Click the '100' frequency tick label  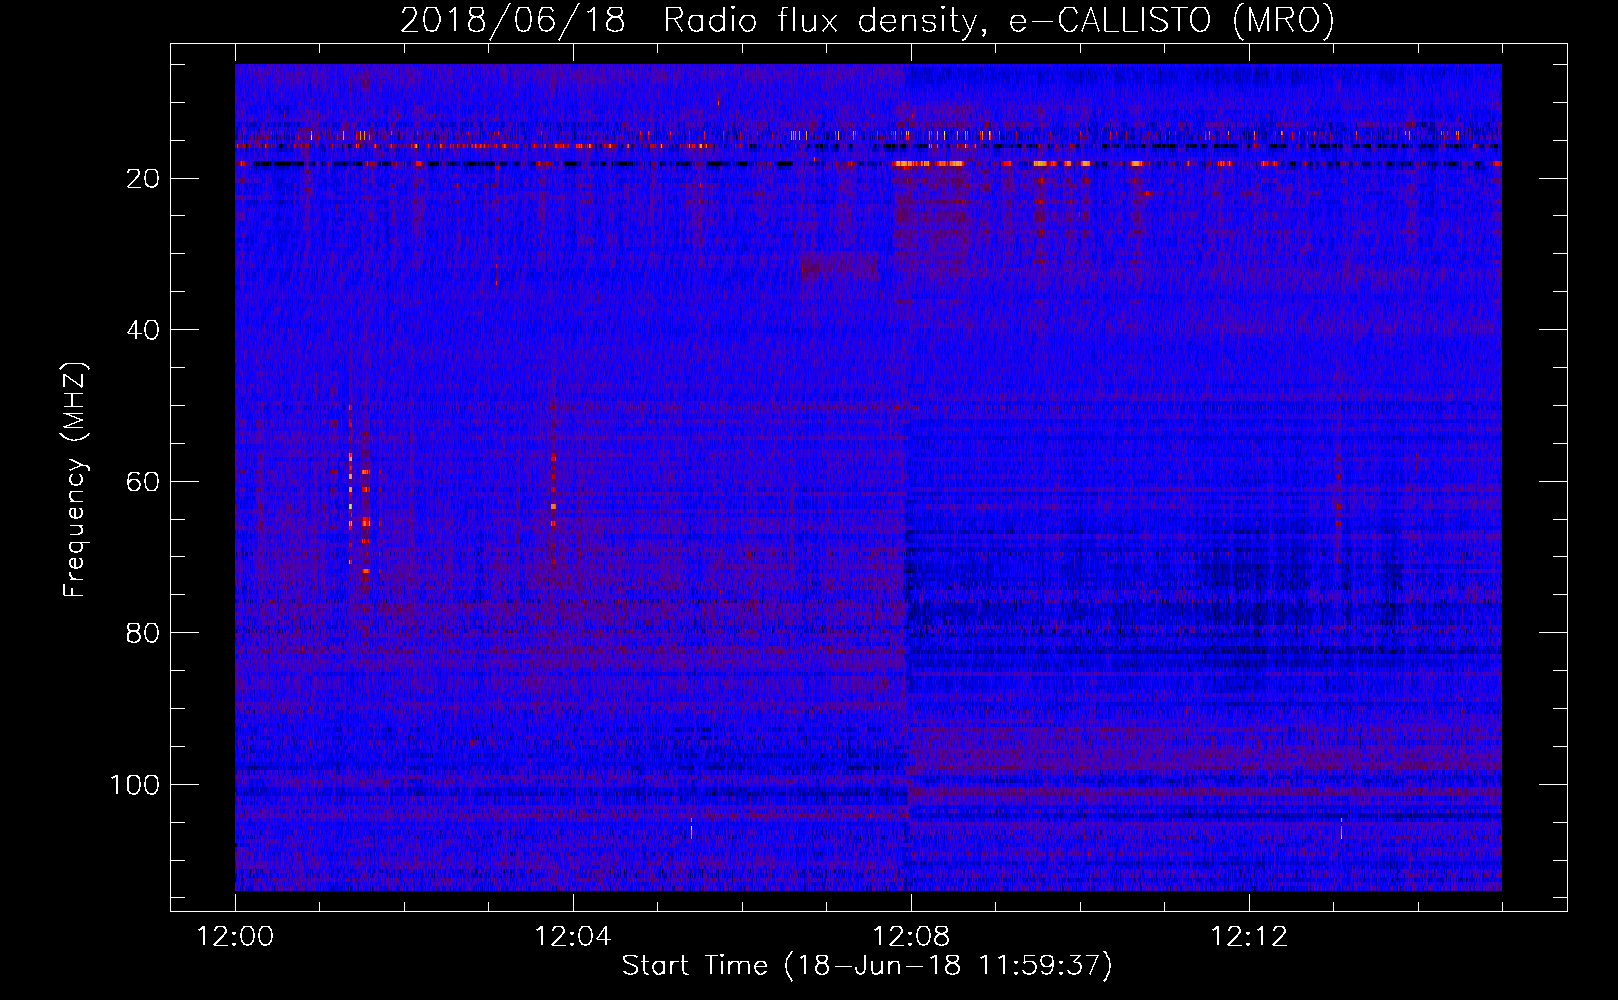135,785
